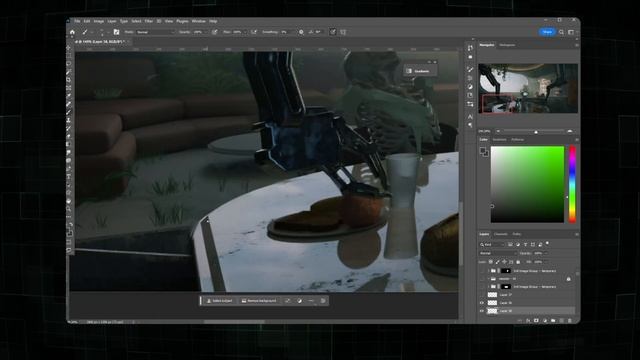Lock transparent pixels icon
Viewport: 640px width, 360px height.
[491, 262]
